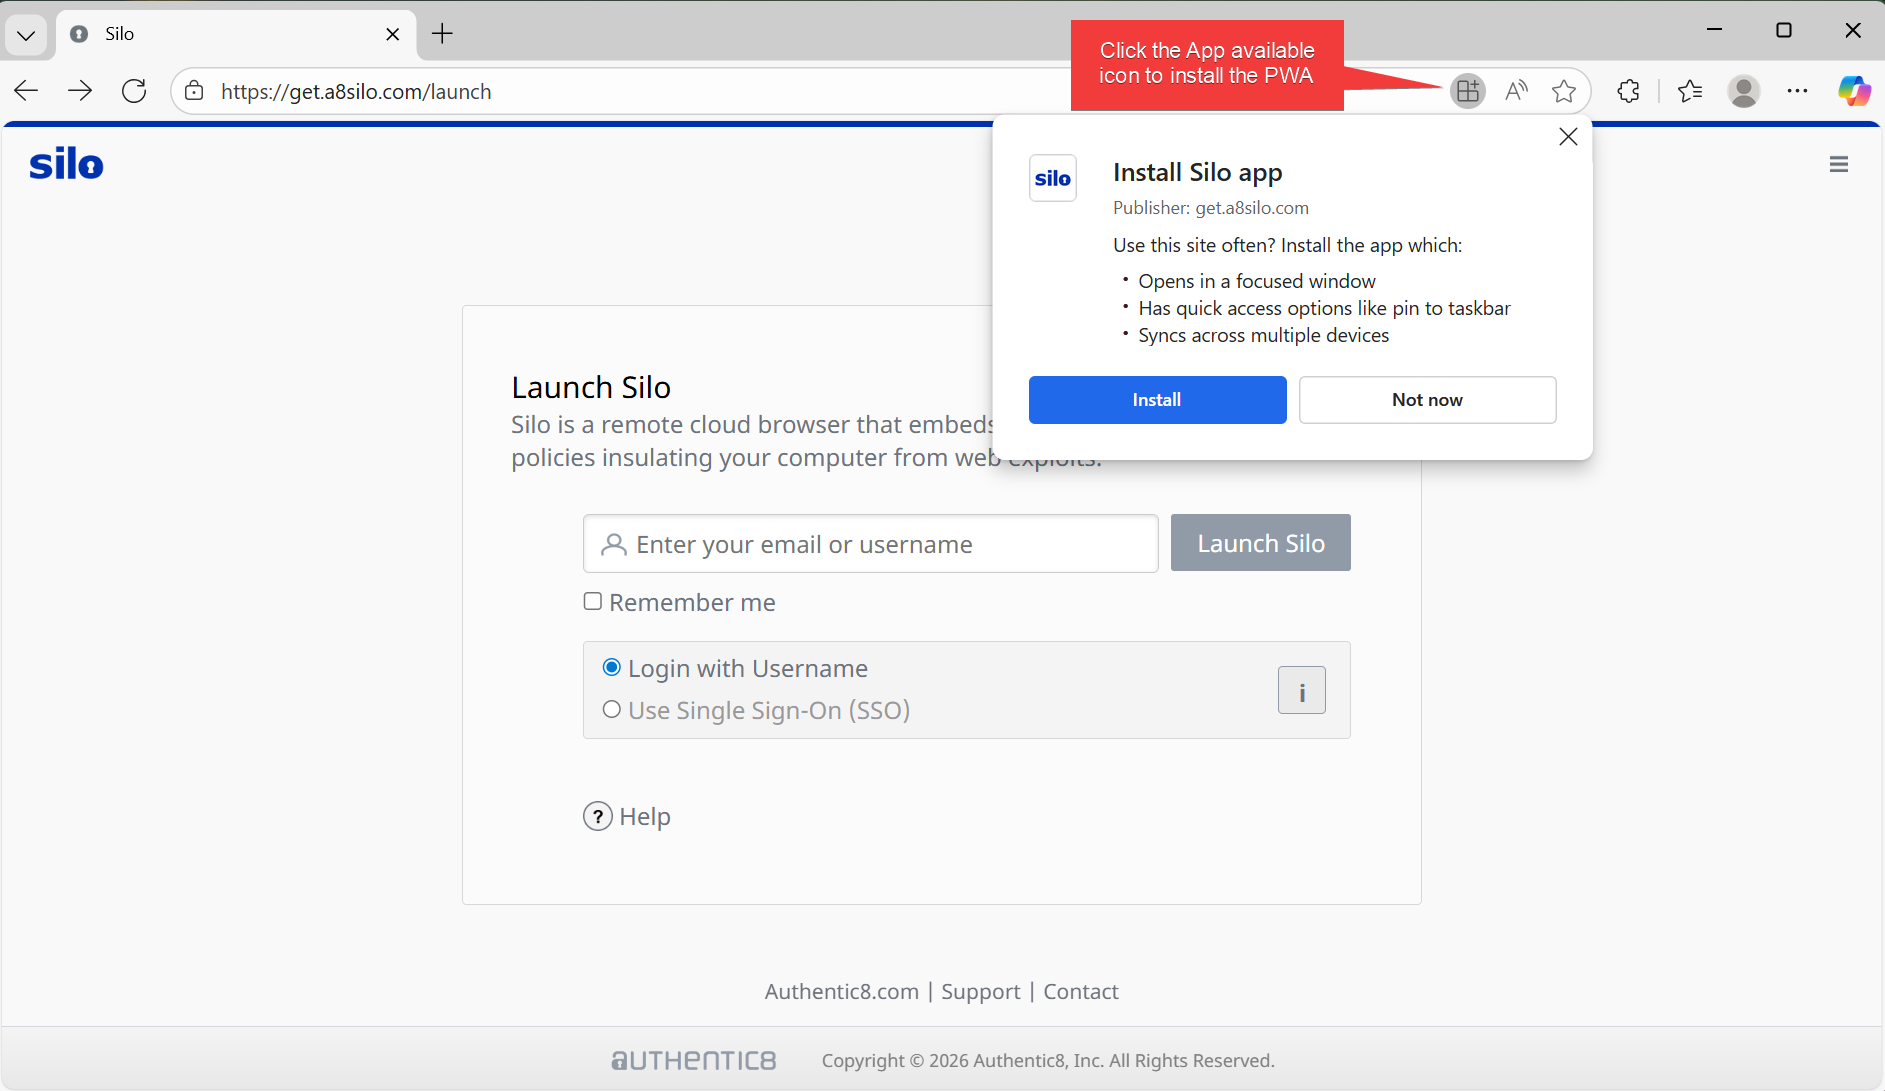1885x1091 pixels.
Task: Open tab actions dropdown chevron
Action: (26, 35)
